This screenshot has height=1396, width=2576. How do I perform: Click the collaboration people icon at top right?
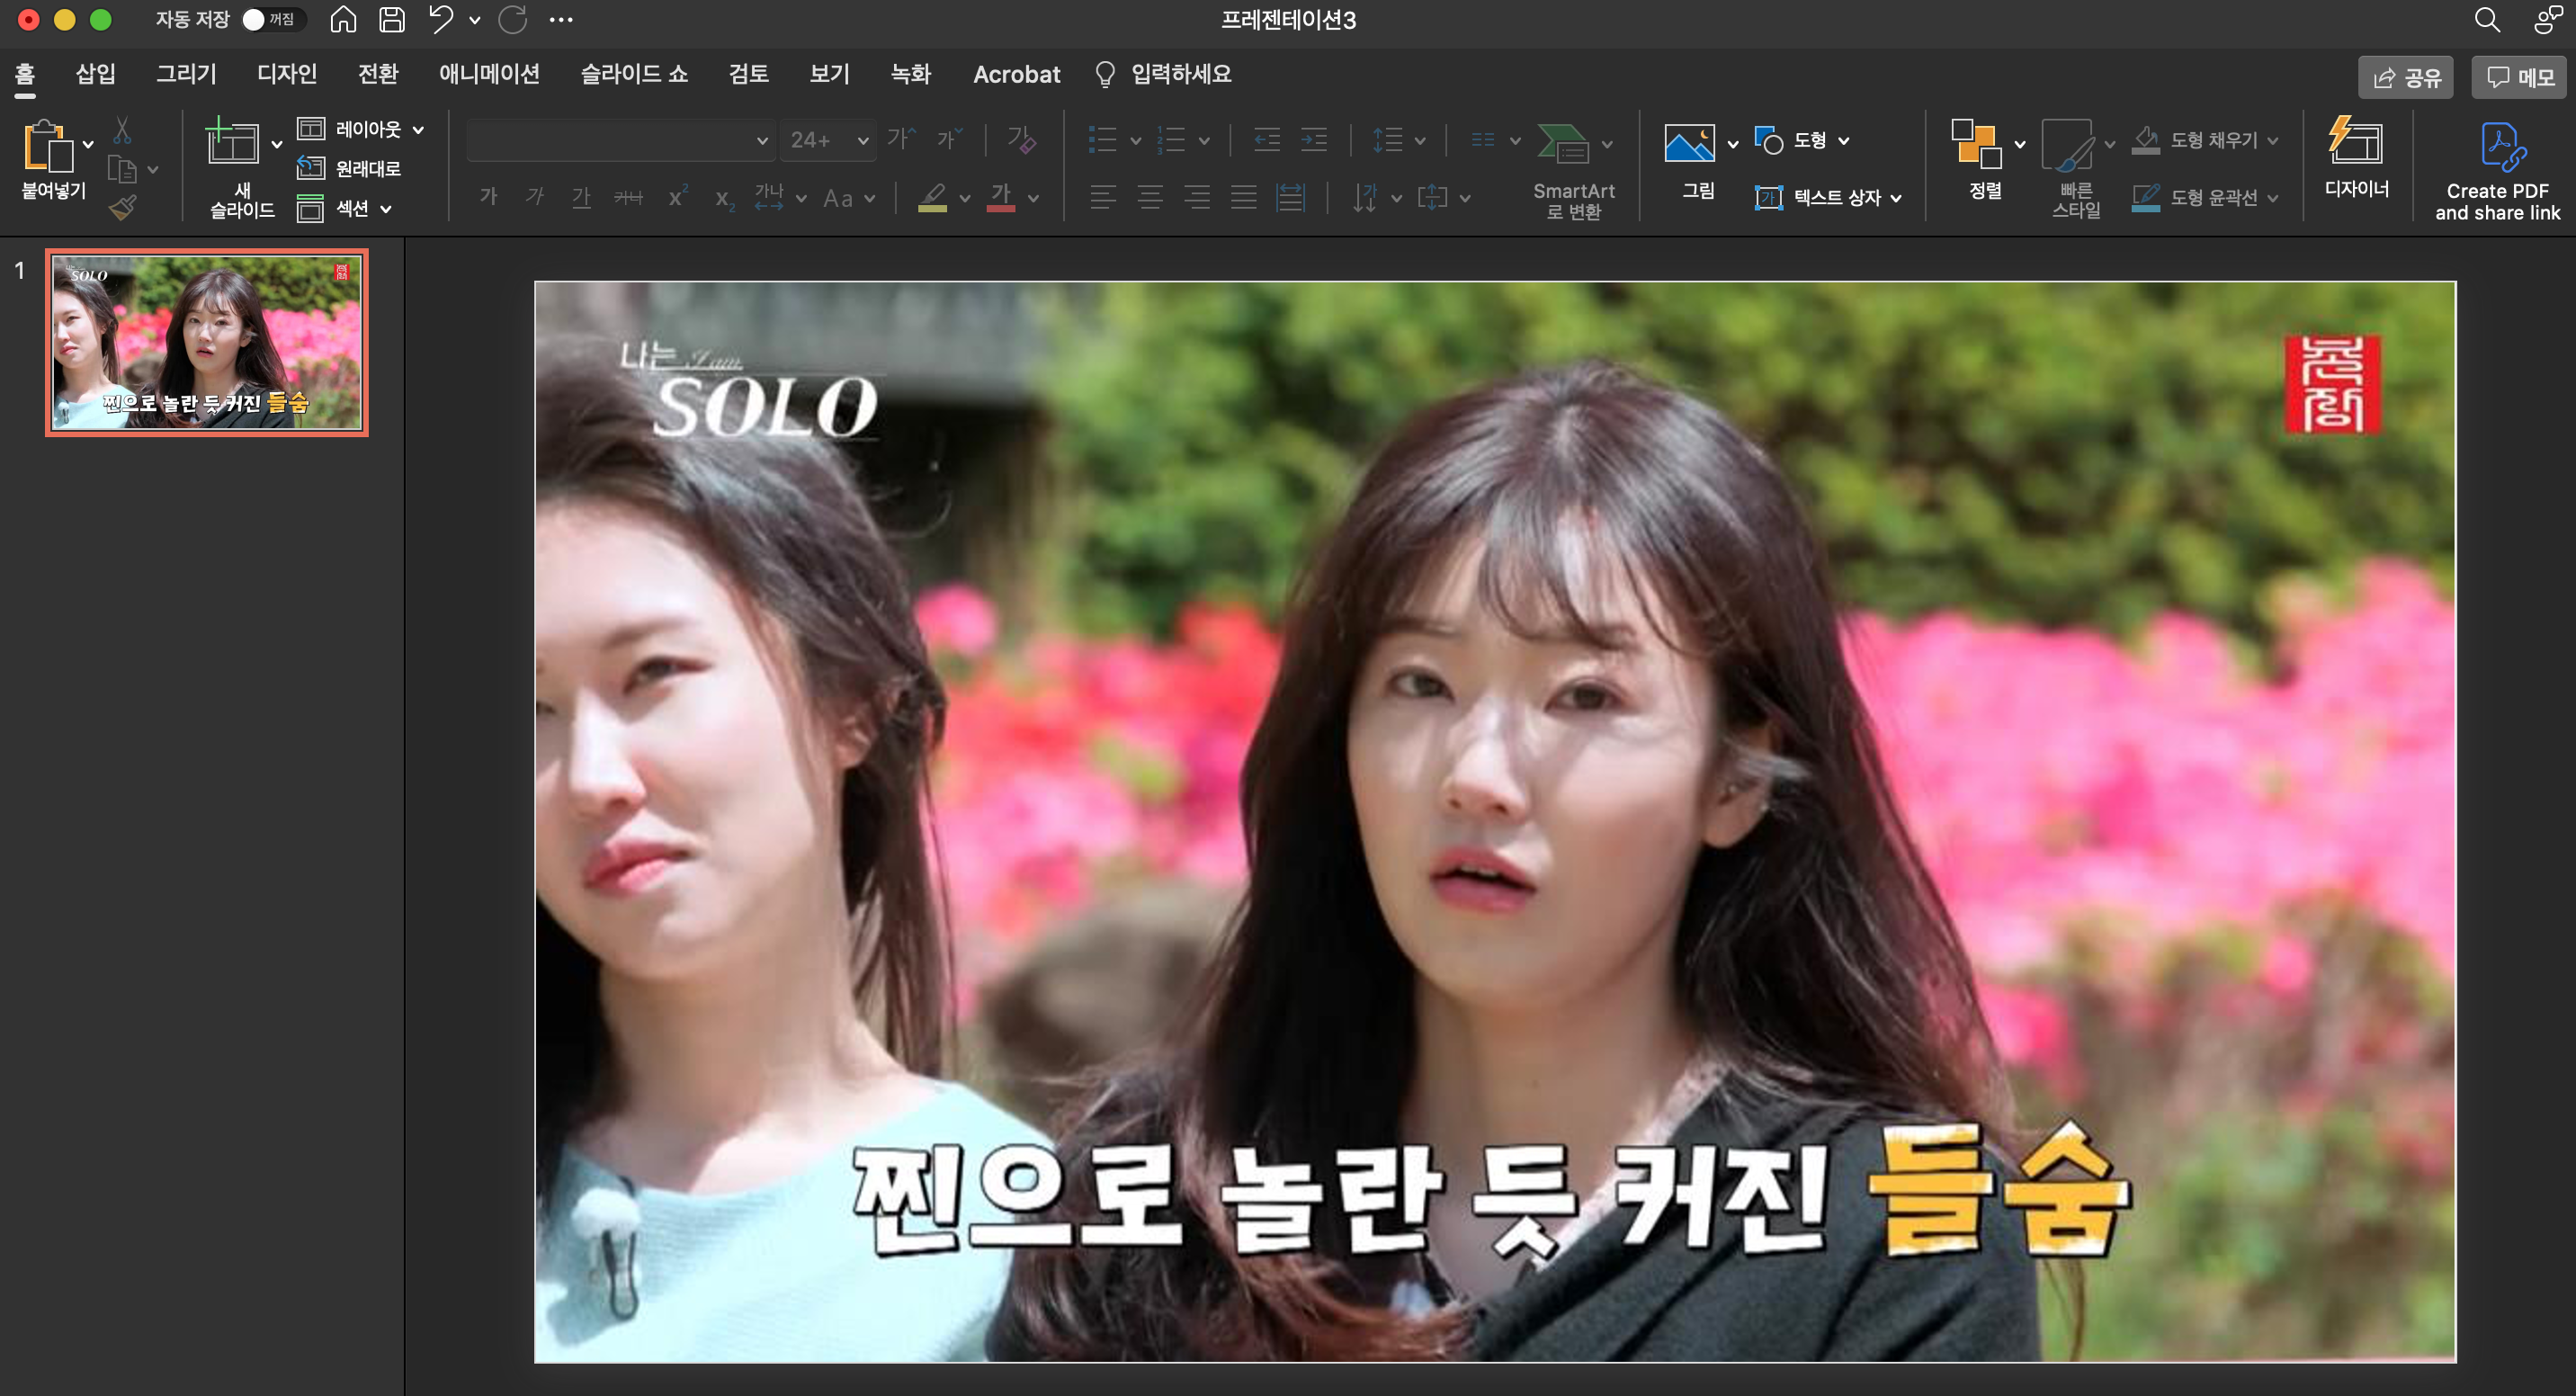[x=2547, y=20]
